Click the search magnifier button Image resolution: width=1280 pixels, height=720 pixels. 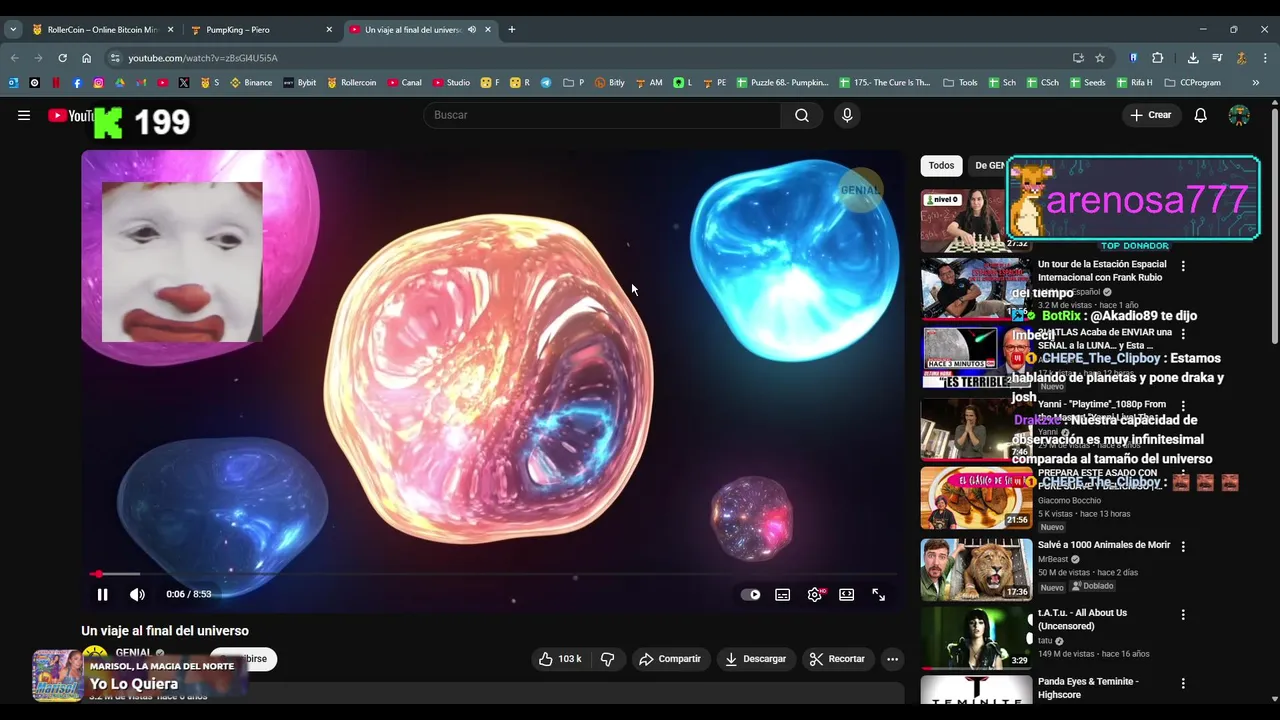tap(802, 115)
